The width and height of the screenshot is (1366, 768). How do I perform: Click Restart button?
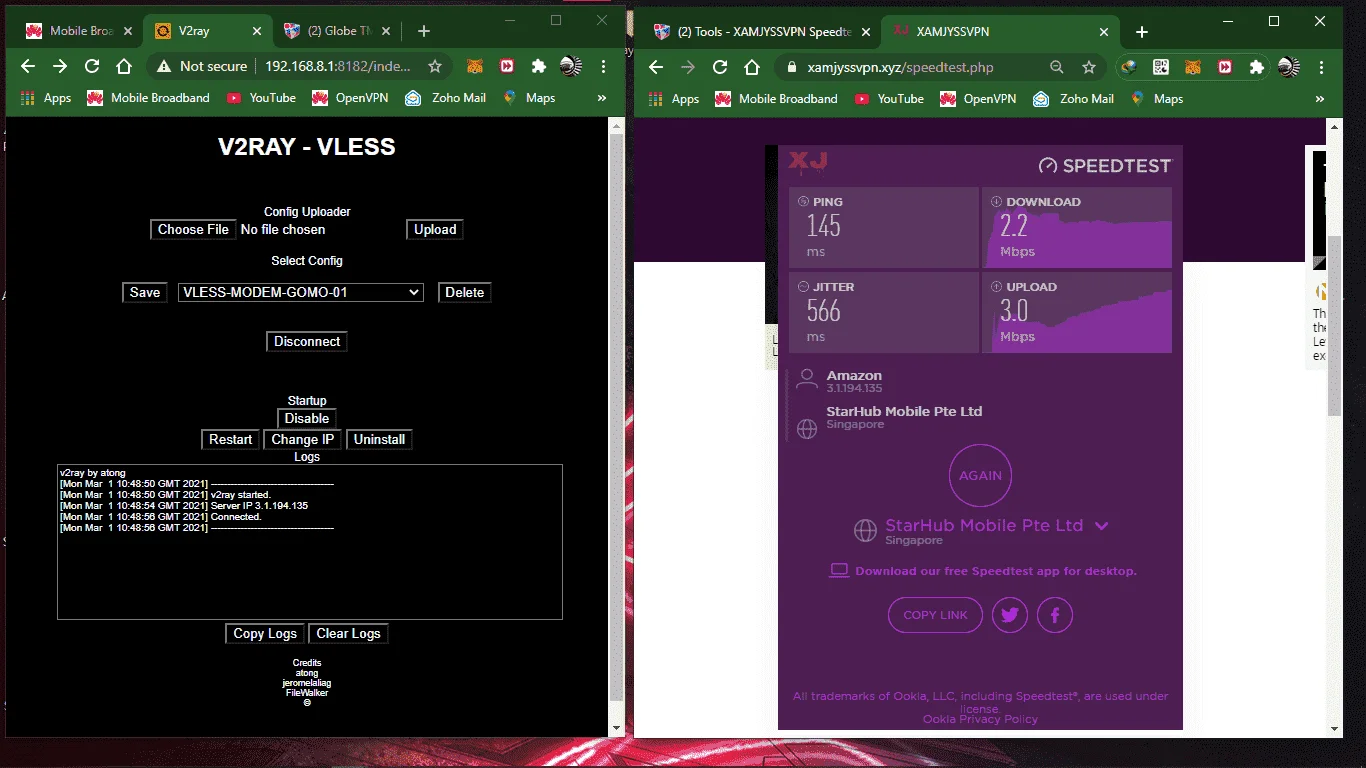pyautogui.click(x=231, y=439)
